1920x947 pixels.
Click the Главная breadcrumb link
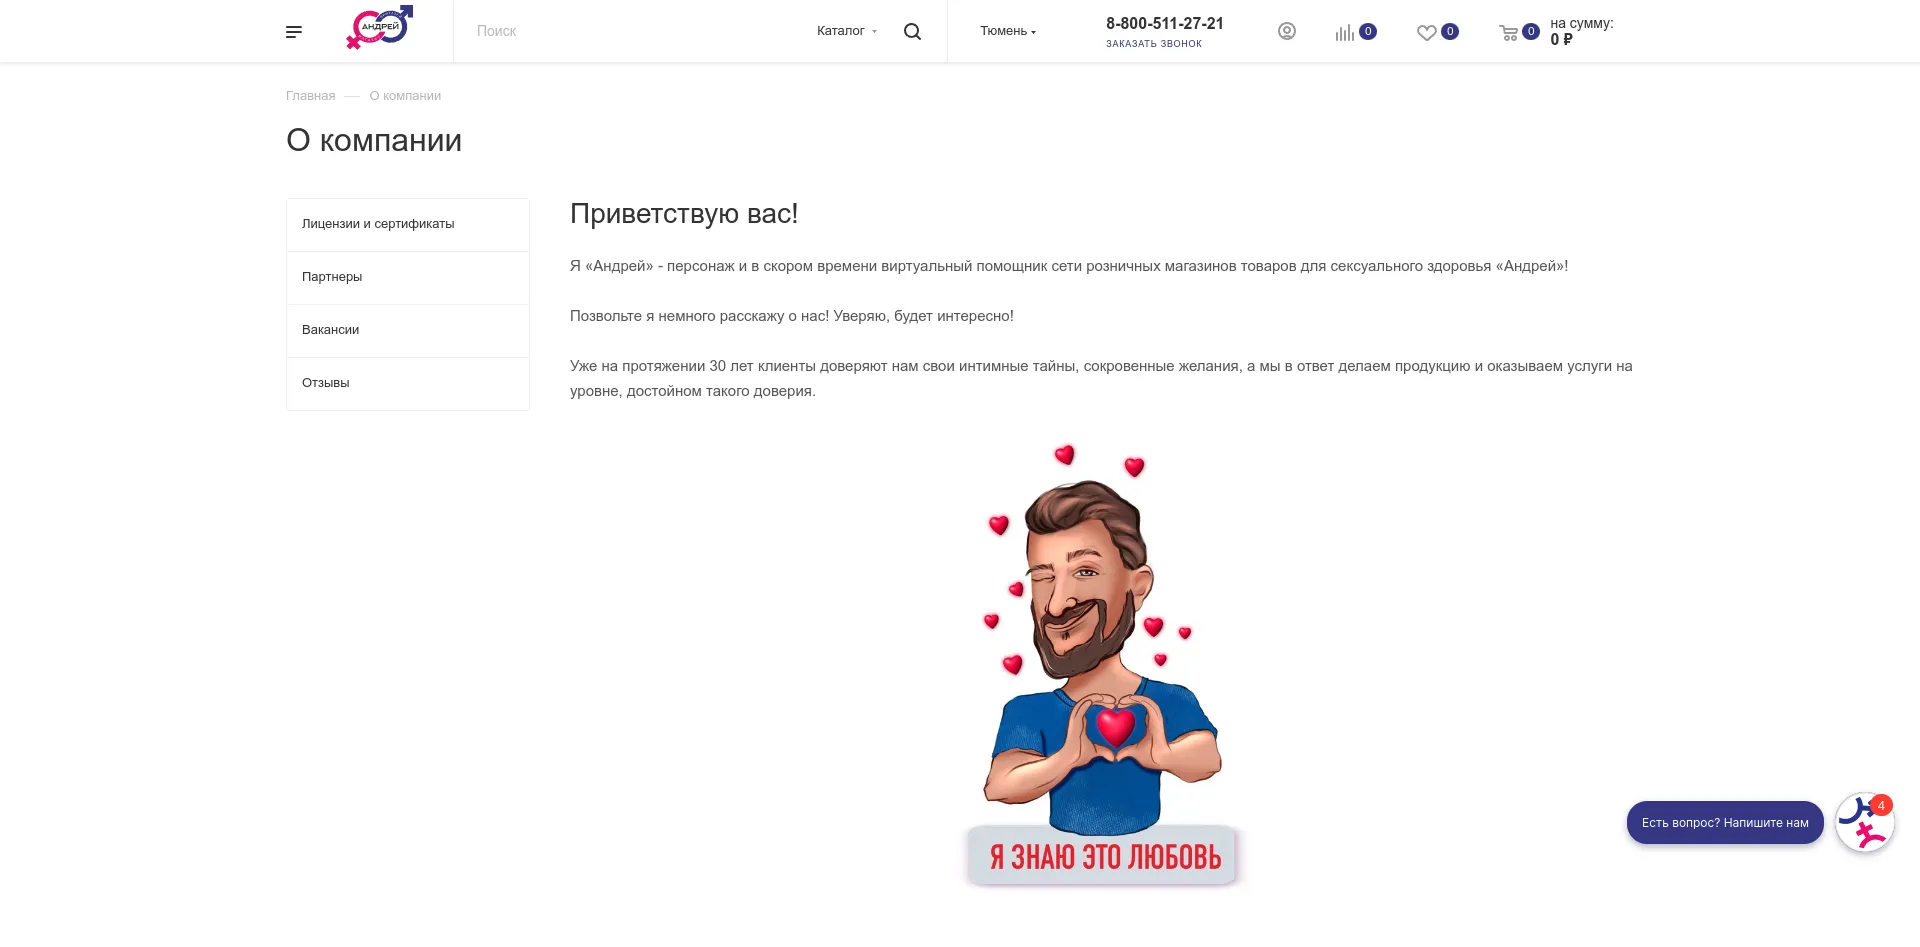coord(310,96)
